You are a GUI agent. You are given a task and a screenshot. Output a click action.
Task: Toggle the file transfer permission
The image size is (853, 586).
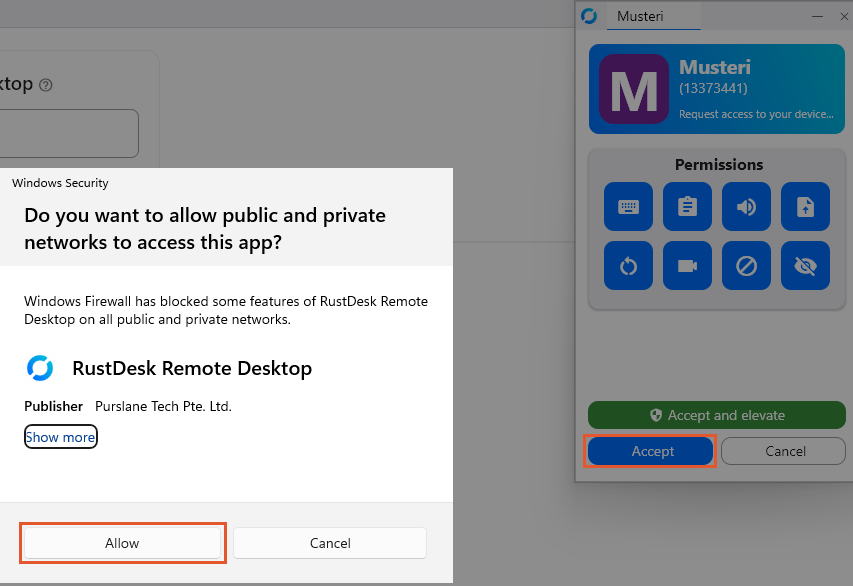(805, 207)
